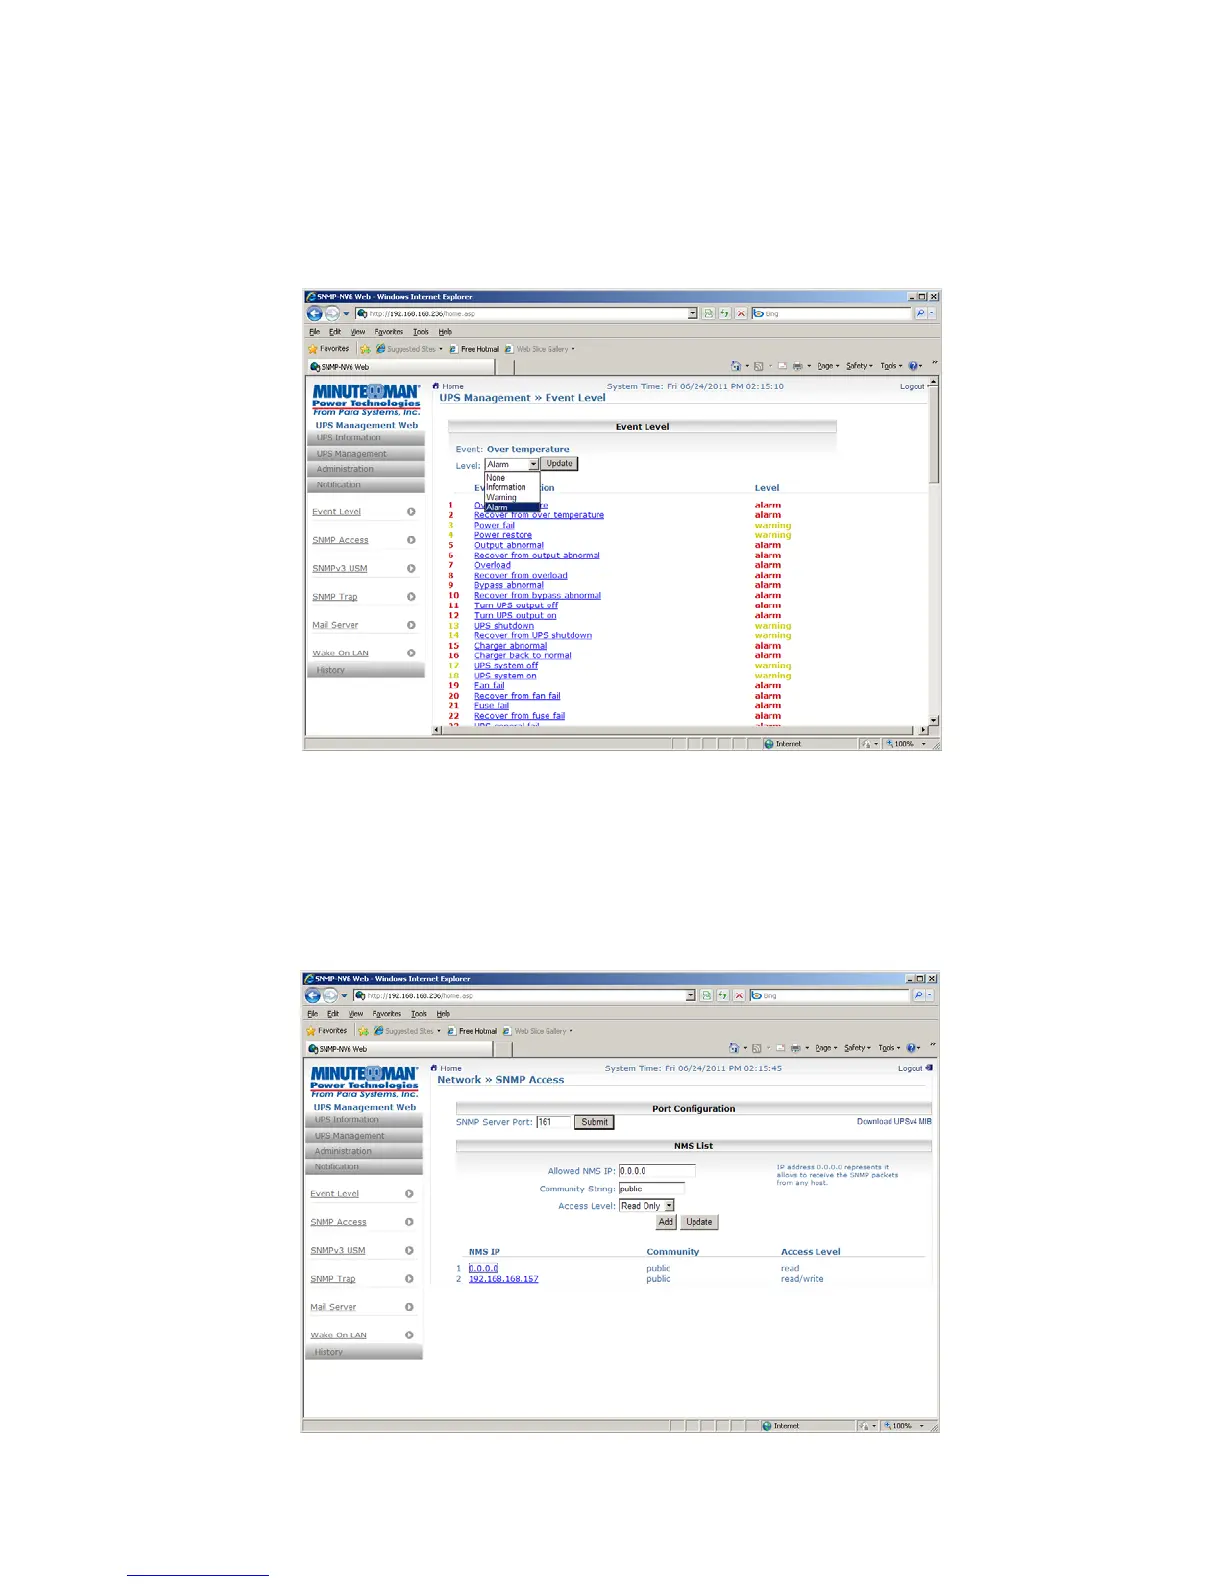The image size is (1224, 1584).
Task: Go back in the Event Level window
Action: tap(314, 313)
